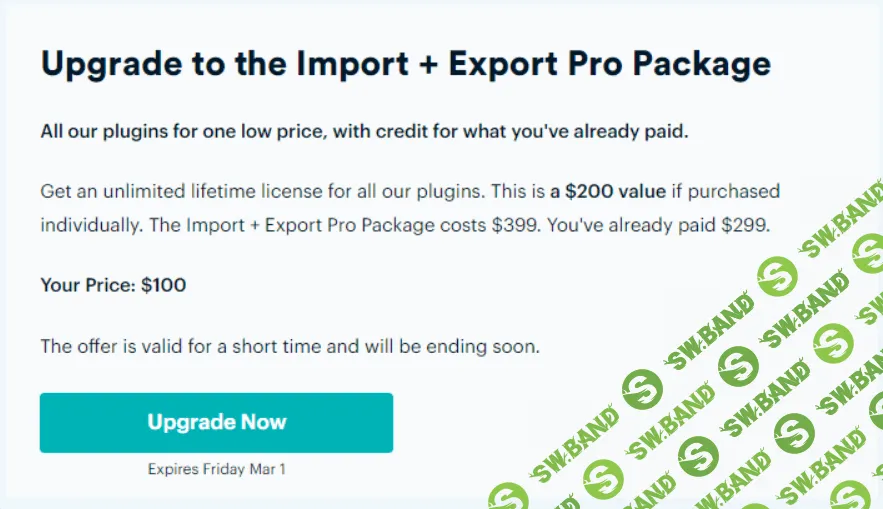Click the Upgrade Now button

tap(216, 422)
